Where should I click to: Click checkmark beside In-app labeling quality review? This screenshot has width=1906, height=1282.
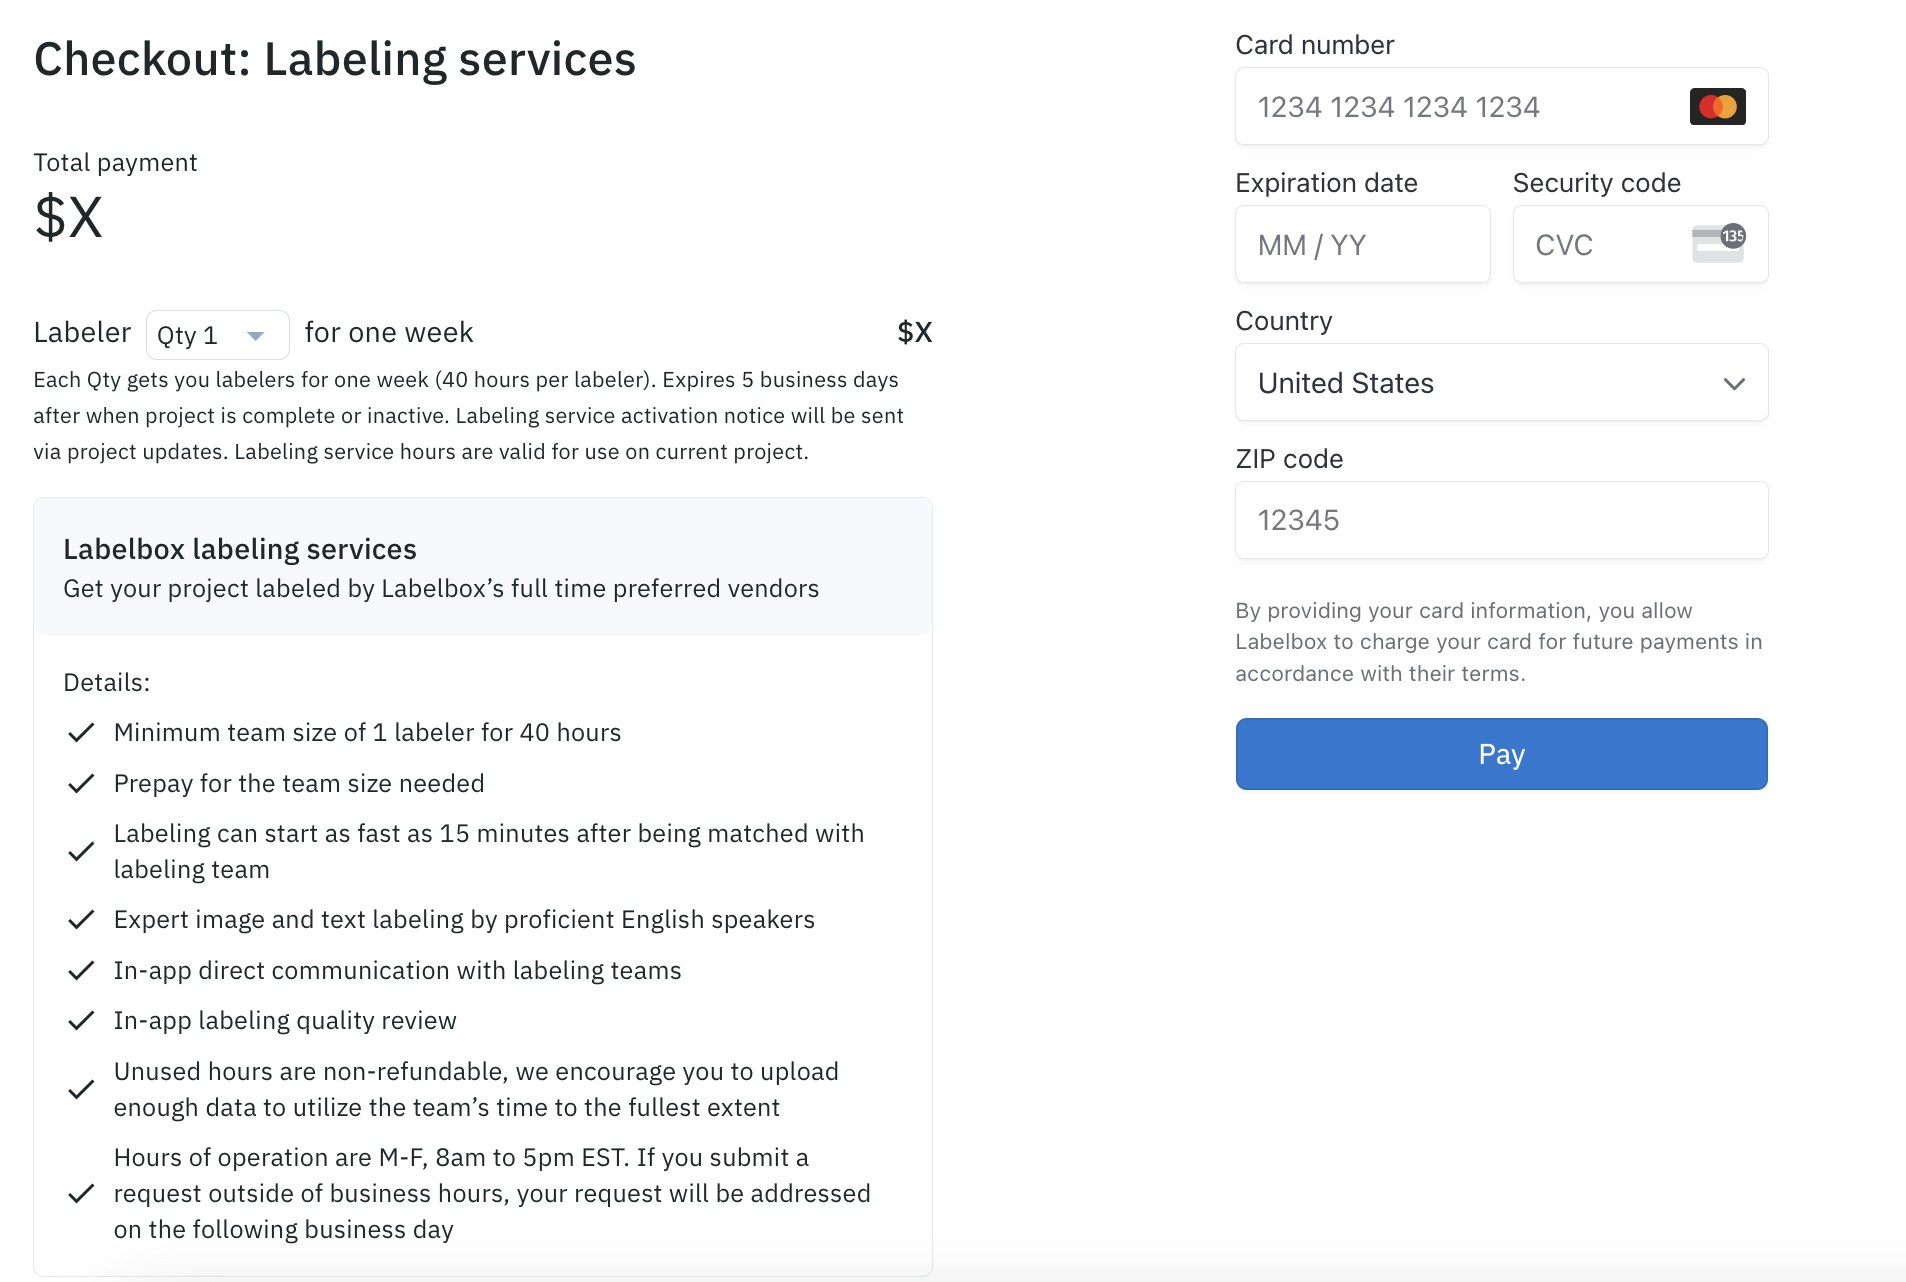(x=81, y=1021)
